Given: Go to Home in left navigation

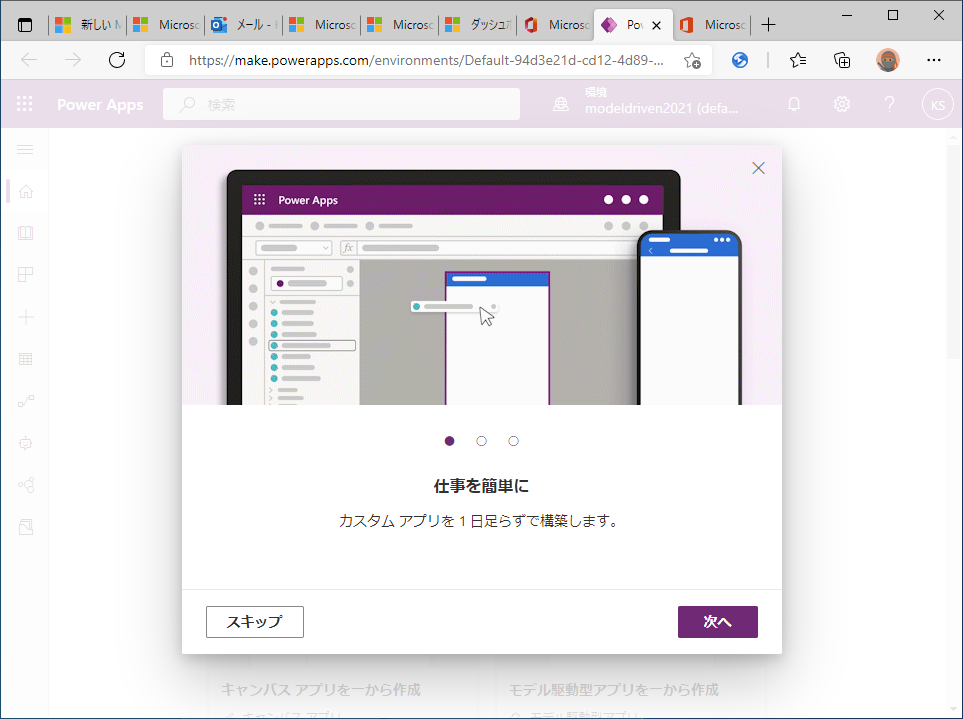Looking at the screenshot, I should coord(26,192).
